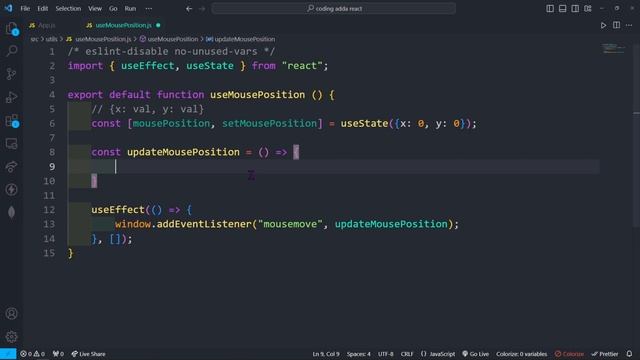The image size is (640, 360).
Task: Switch to the useMousePosition.js tab
Action: (x=119, y=25)
